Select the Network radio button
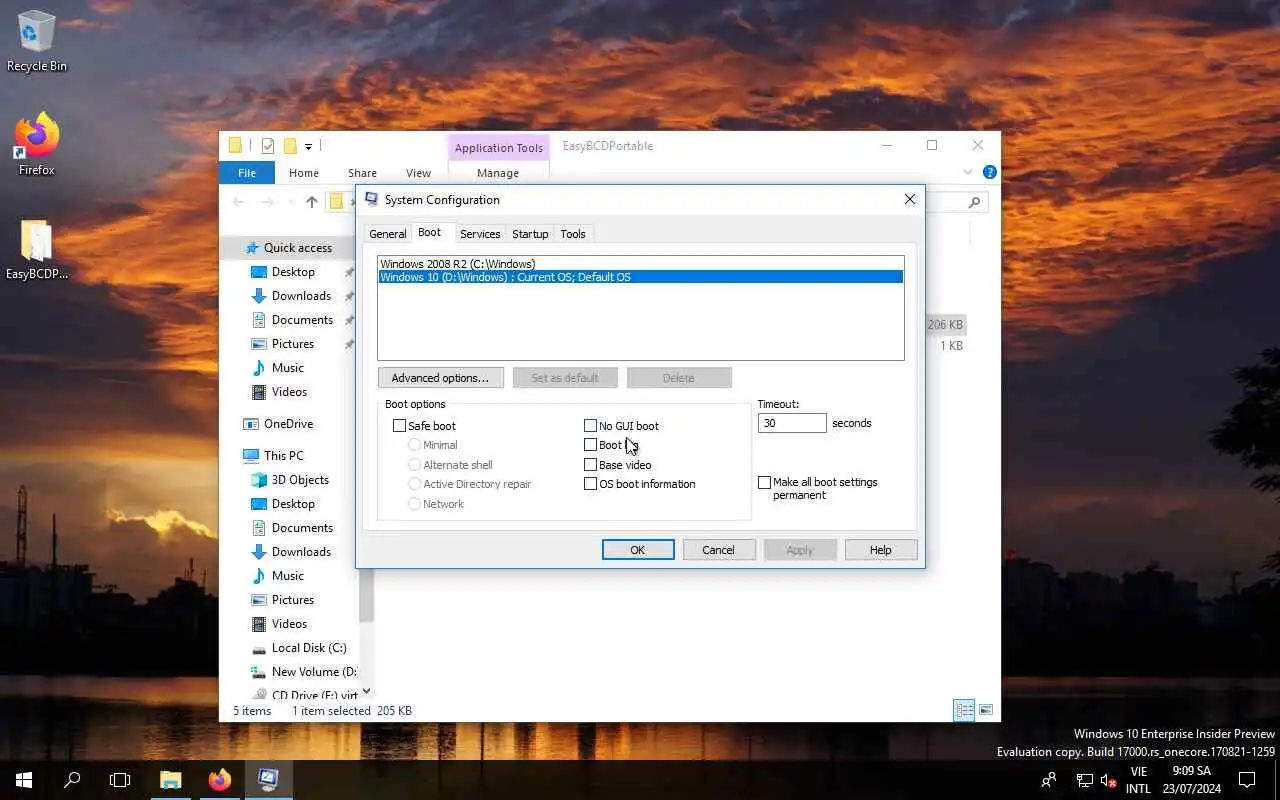The width and height of the screenshot is (1280, 800). (x=415, y=504)
